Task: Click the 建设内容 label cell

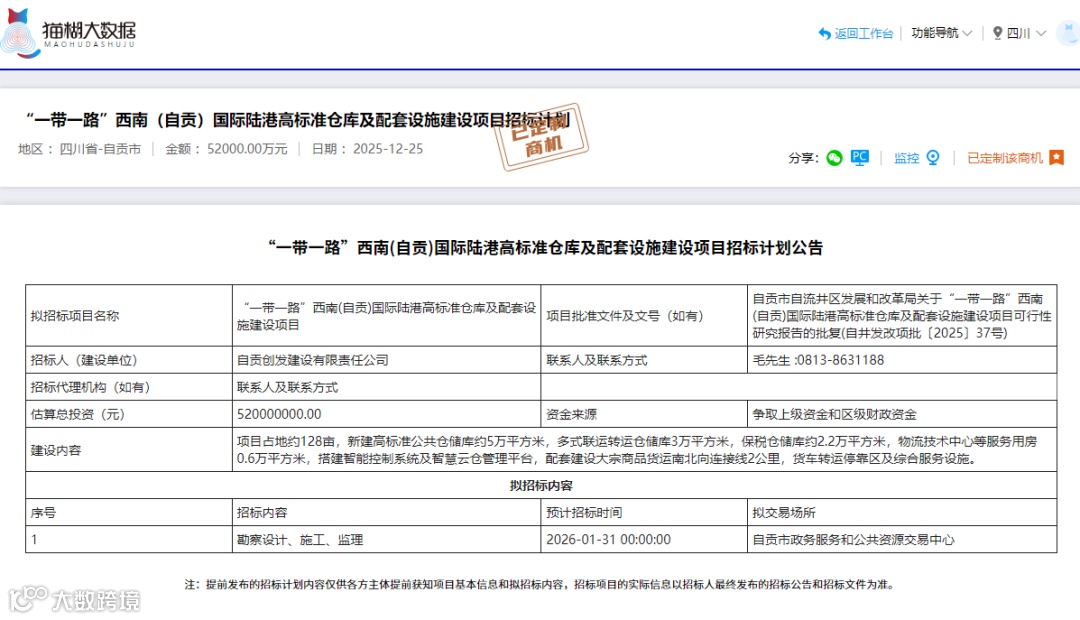Action: [x=129, y=450]
